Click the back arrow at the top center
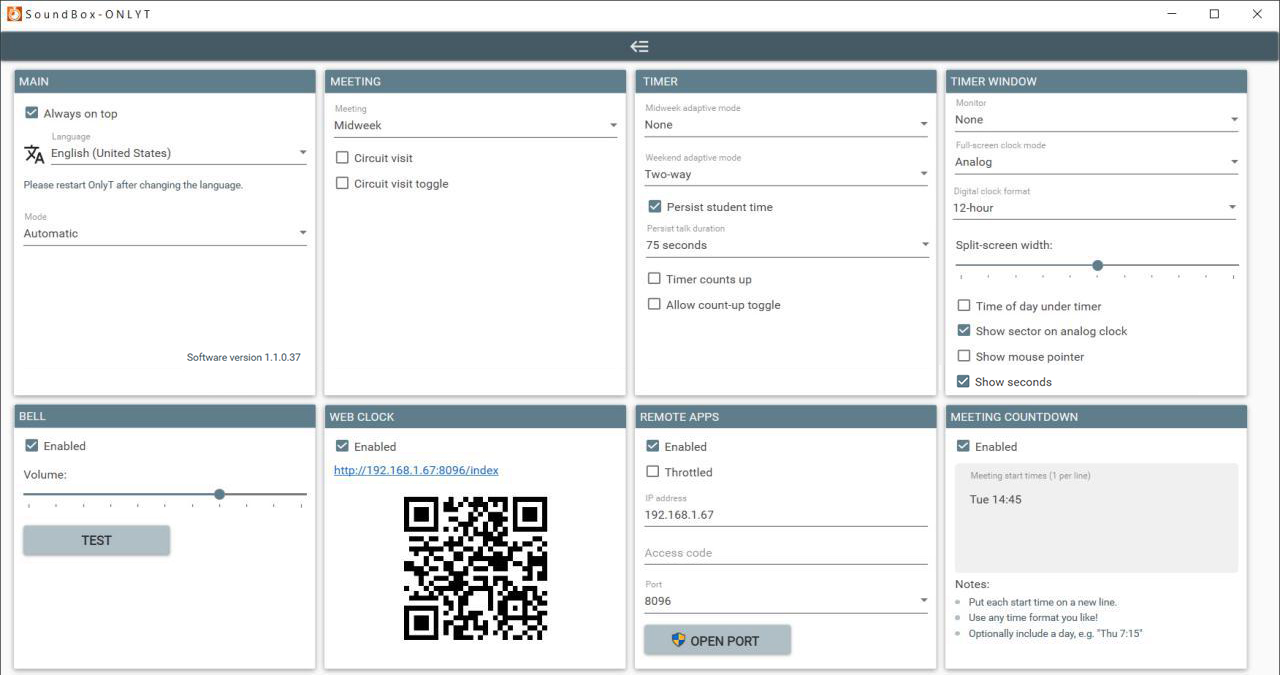The image size is (1280, 675). [x=639, y=45]
